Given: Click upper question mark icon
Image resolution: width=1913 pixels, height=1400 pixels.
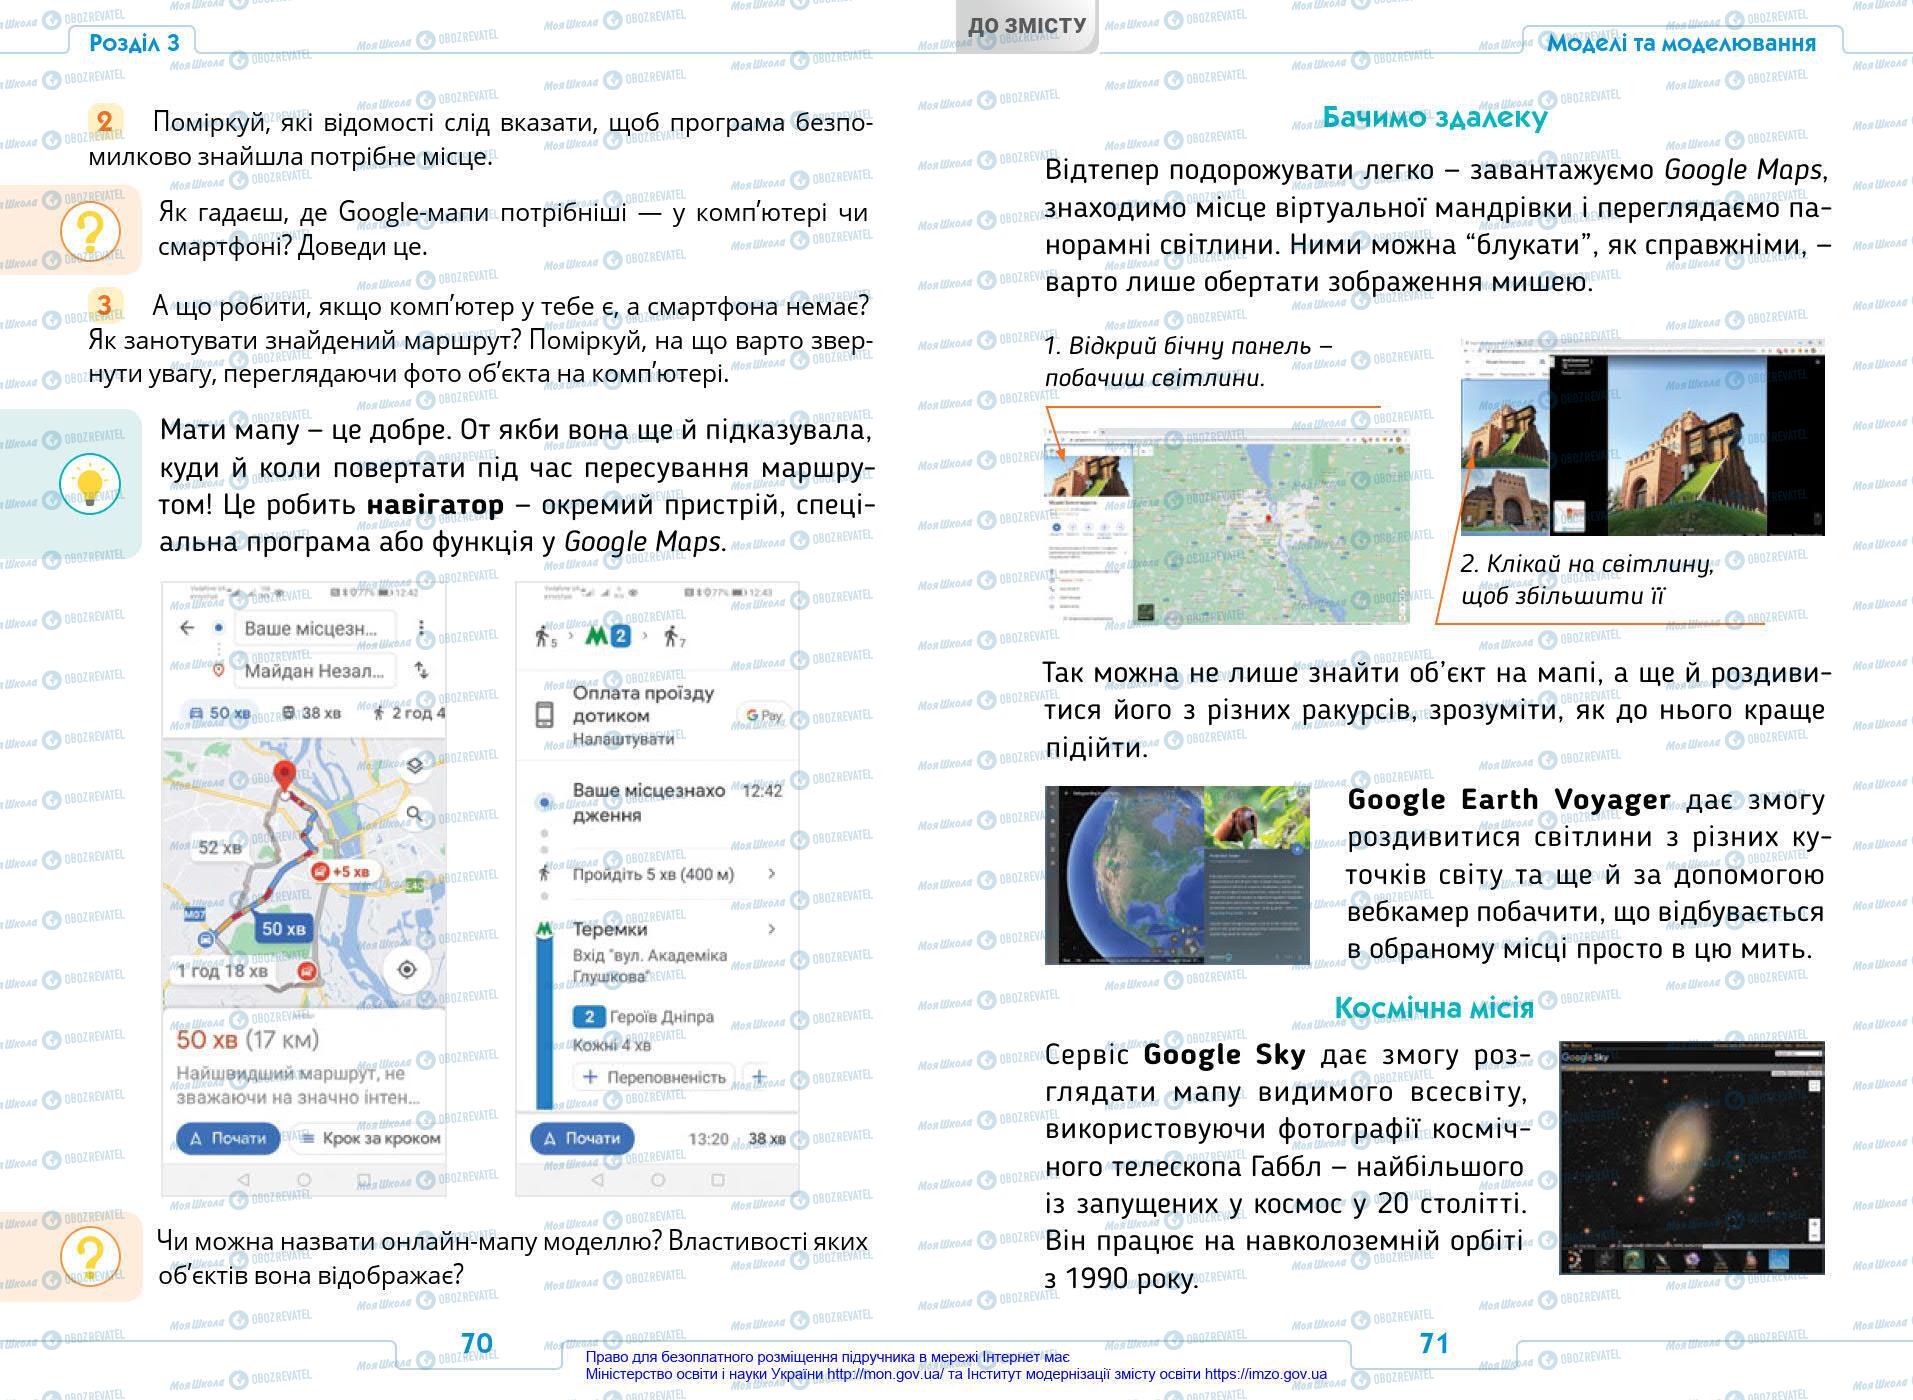Looking at the screenshot, I should 90,231.
